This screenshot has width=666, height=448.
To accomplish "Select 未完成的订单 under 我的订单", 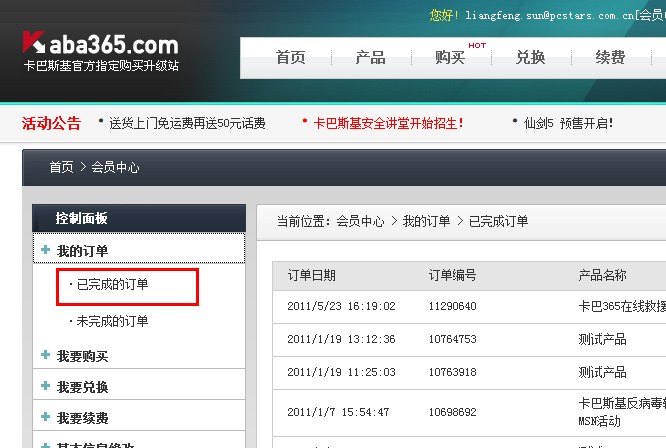I will point(112,321).
